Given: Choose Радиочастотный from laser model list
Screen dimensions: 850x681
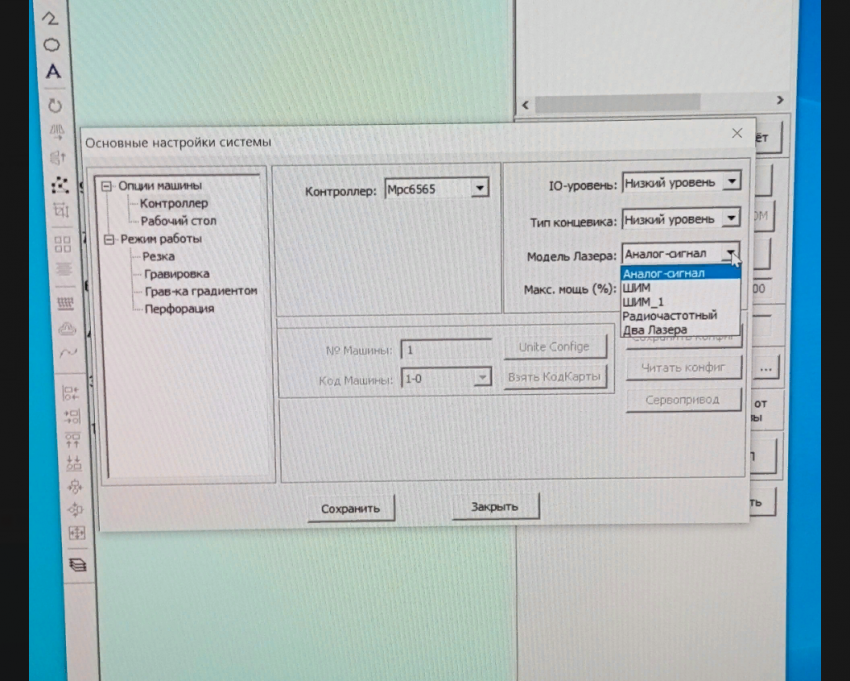Looking at the screenshot, I should (x=668, y=315).
